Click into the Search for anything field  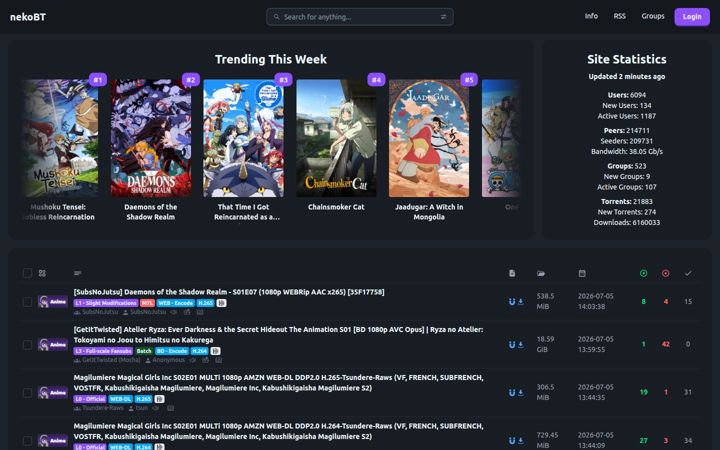pyautogui.click(x=360, y=17)
